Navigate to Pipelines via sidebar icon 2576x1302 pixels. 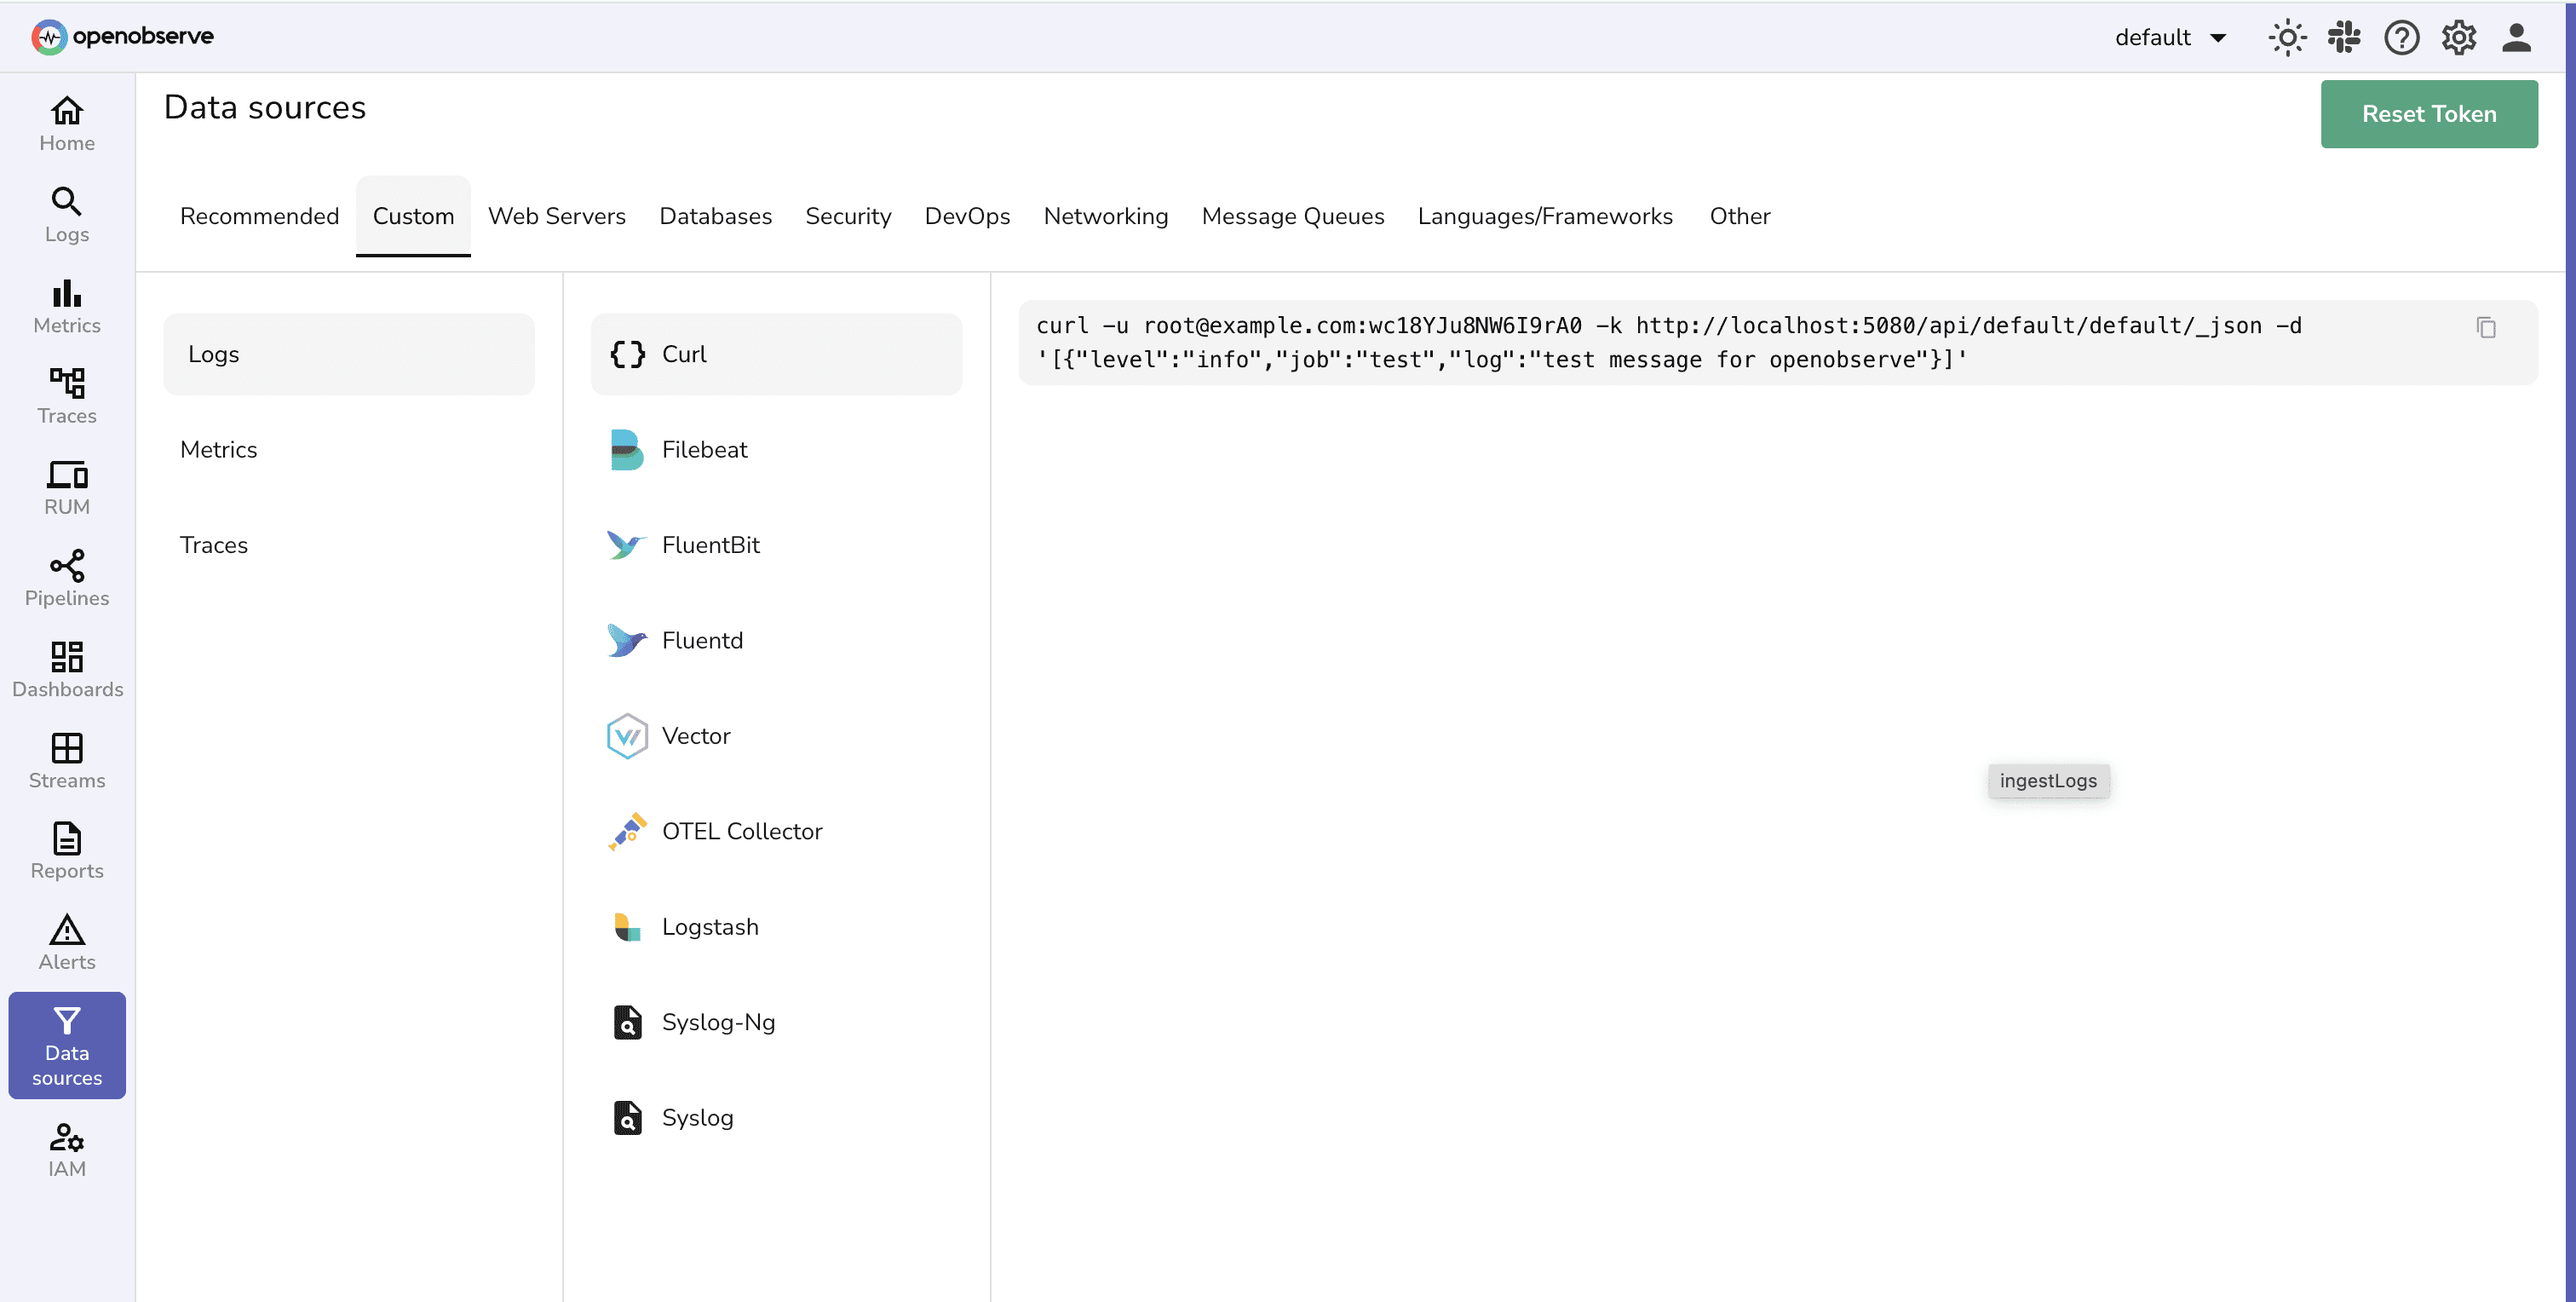click(x=66, y=577)
